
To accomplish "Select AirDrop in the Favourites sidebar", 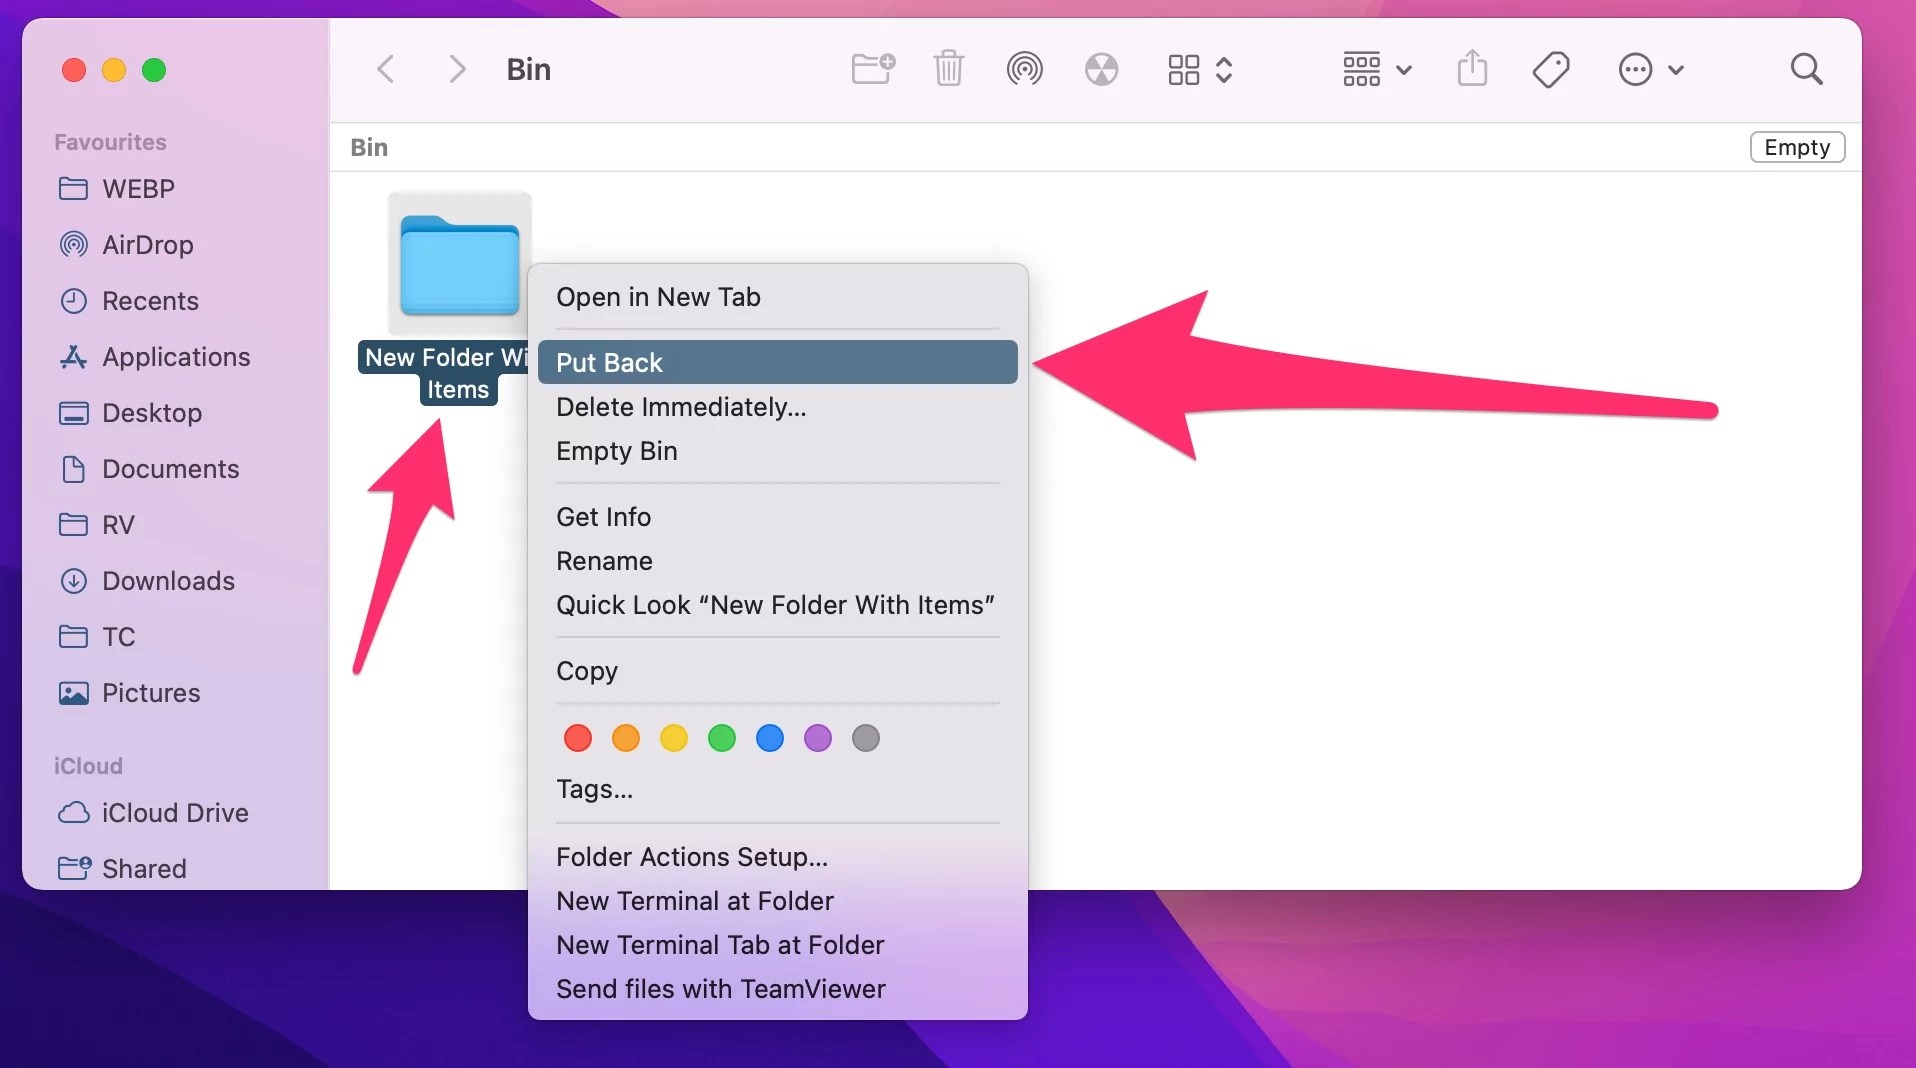I will pyautogui.click(x=148, y=245).
